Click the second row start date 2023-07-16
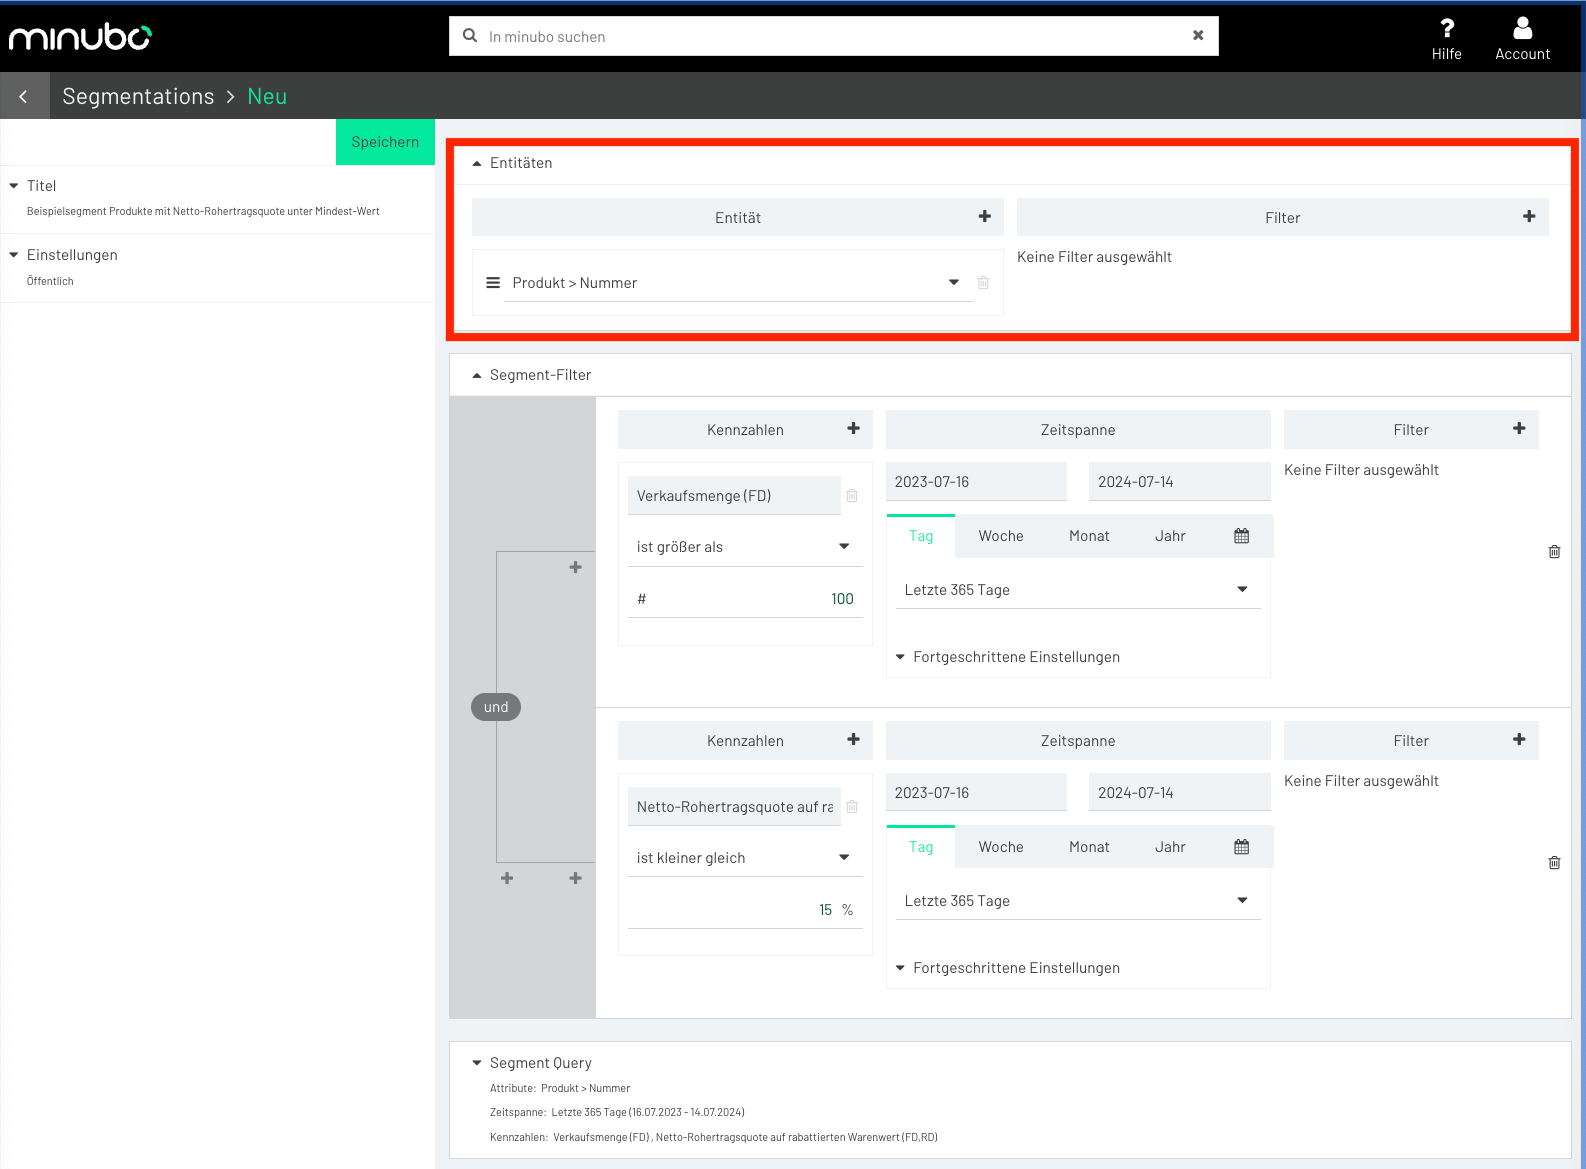1586x1169 pixels. pyautogui.click(x=976, y=793)
